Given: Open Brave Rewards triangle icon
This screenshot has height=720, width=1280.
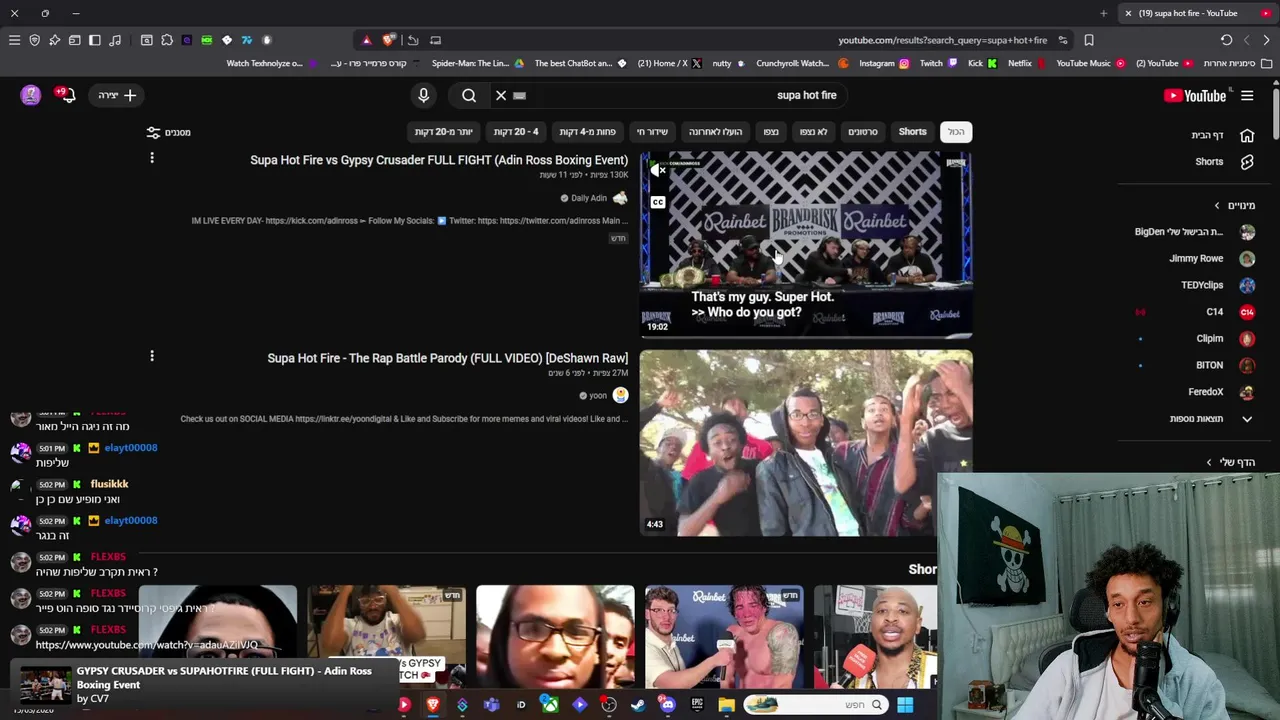Looking at the screenshot, I should coord(367,40).
